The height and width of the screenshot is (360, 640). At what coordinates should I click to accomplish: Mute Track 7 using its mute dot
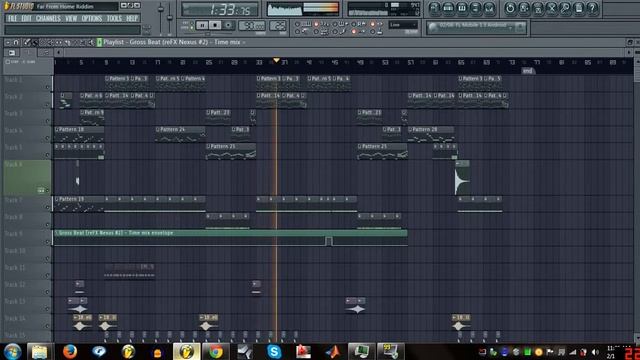47,208
